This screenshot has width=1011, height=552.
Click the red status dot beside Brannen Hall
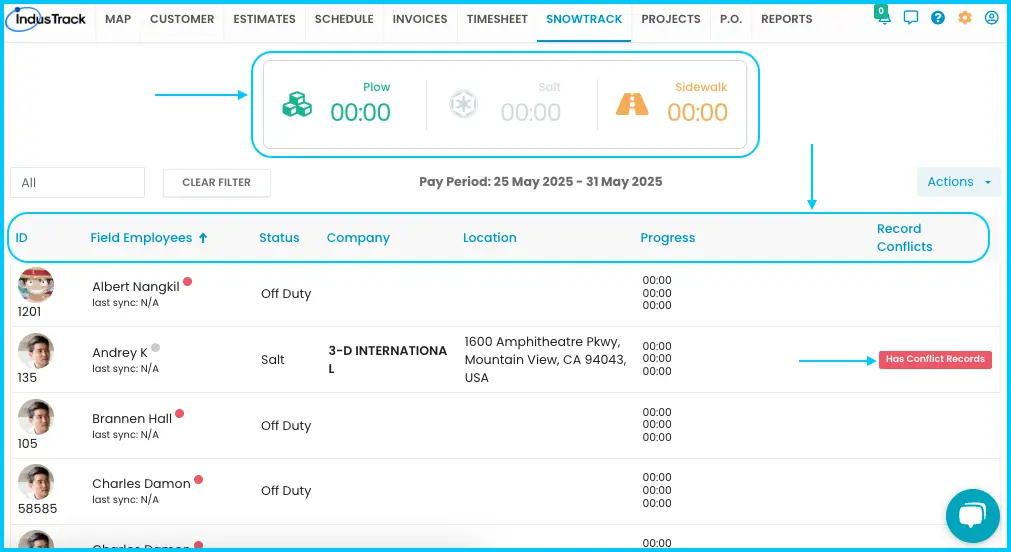[x=180, y=413]
